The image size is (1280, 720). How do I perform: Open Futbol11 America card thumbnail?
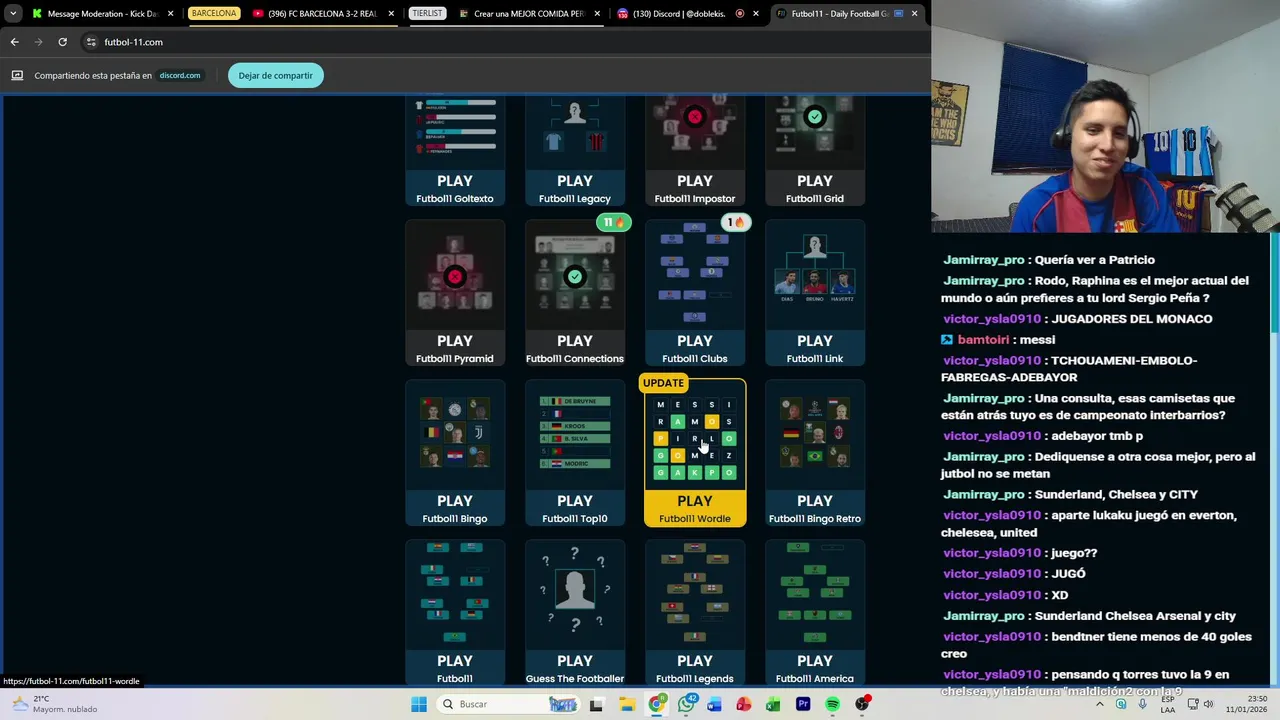(815, 594)
